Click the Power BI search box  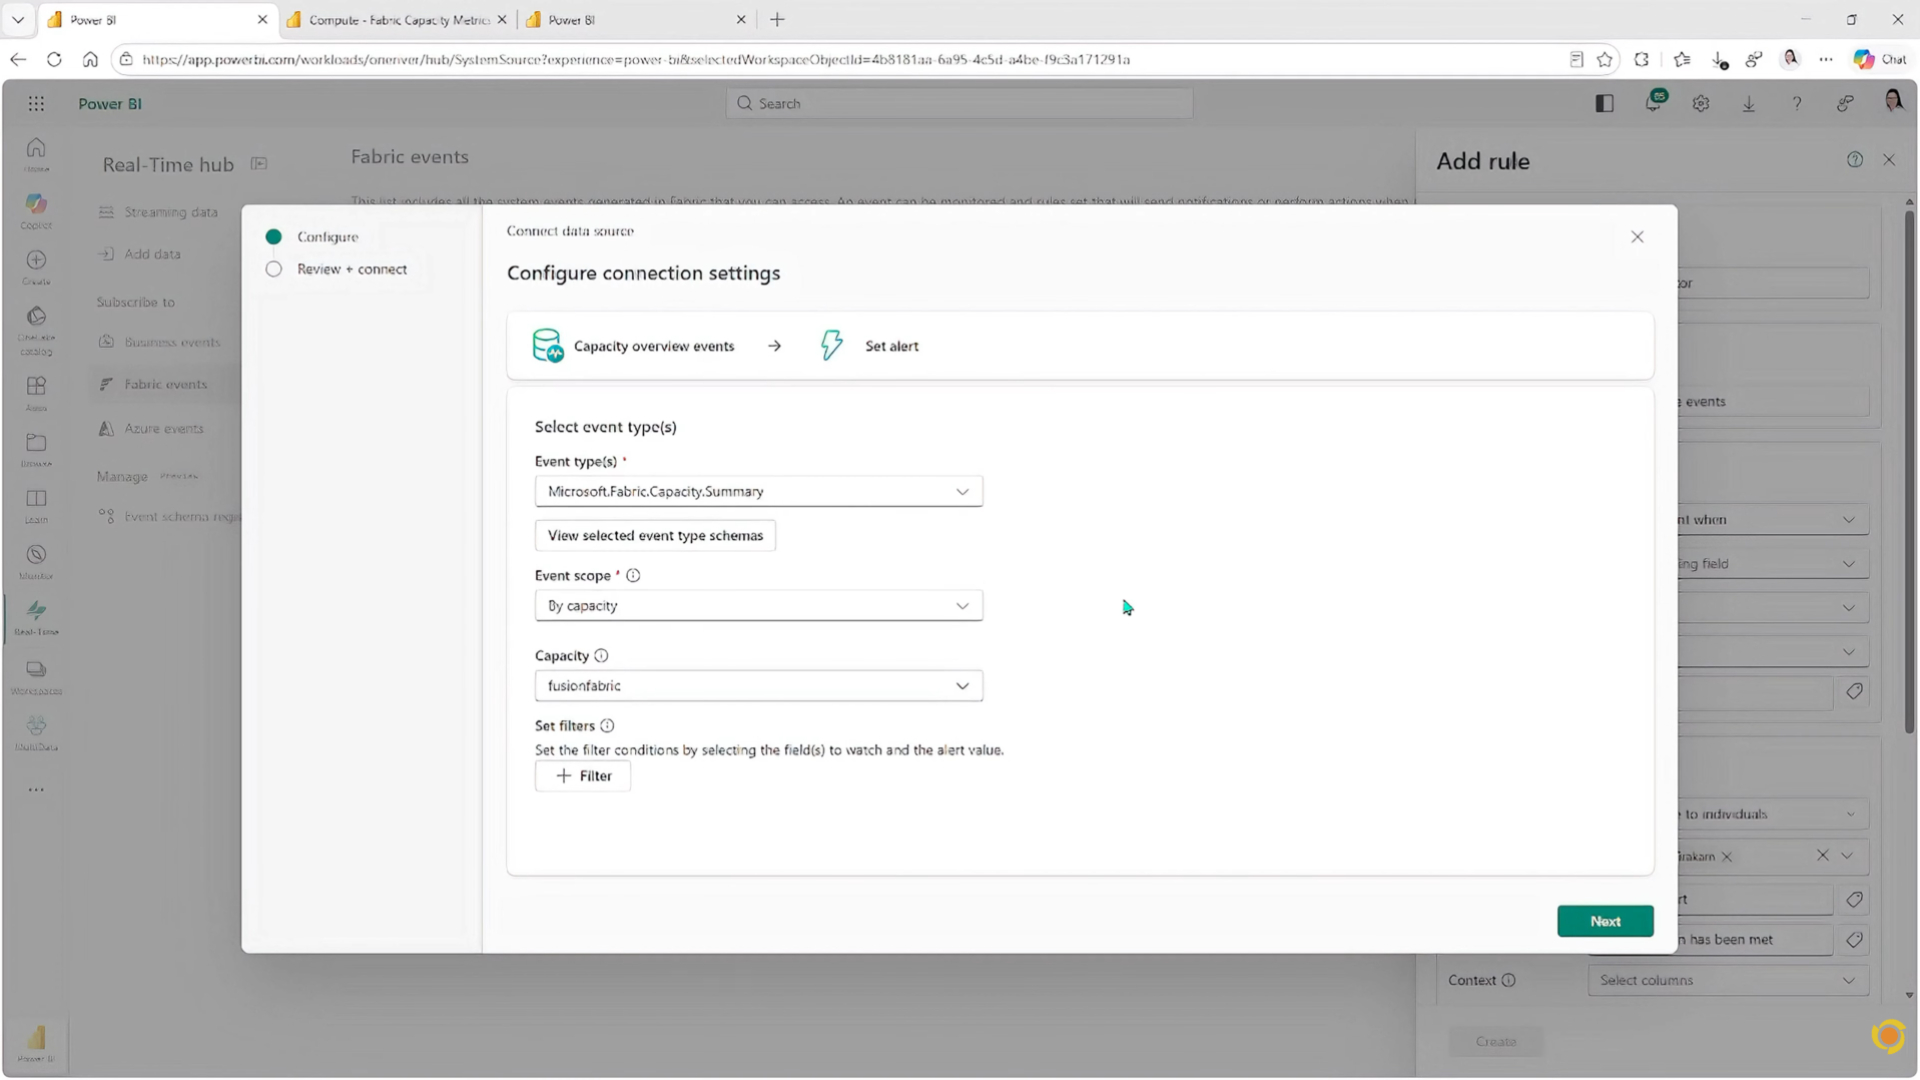(x=959, y=103)
